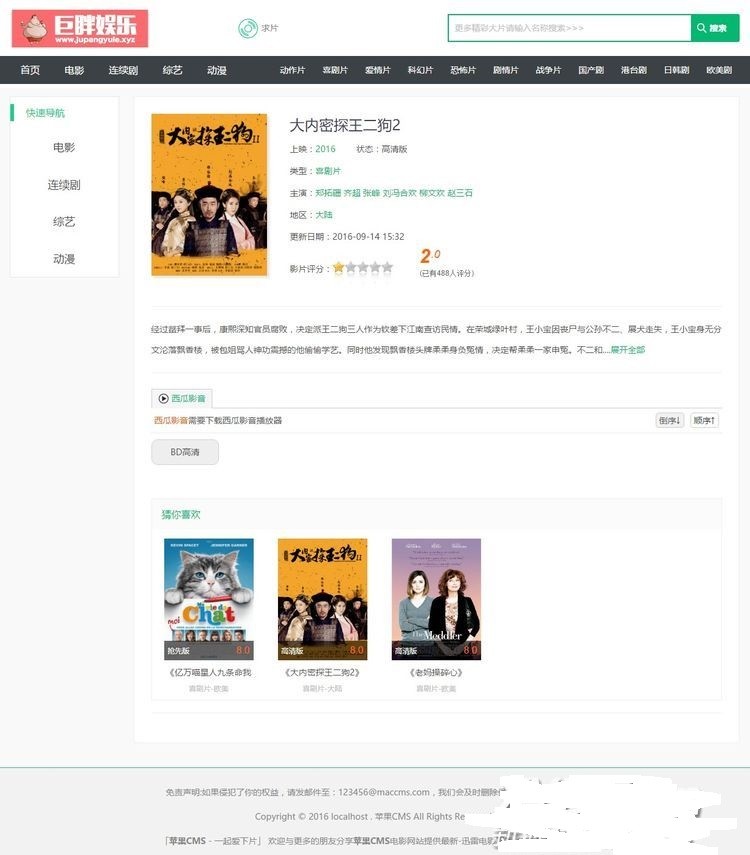Screen dimensions: 750x855
Task: Click title 《亿万喵星人九条命我
Action: (x=209, y=672)
